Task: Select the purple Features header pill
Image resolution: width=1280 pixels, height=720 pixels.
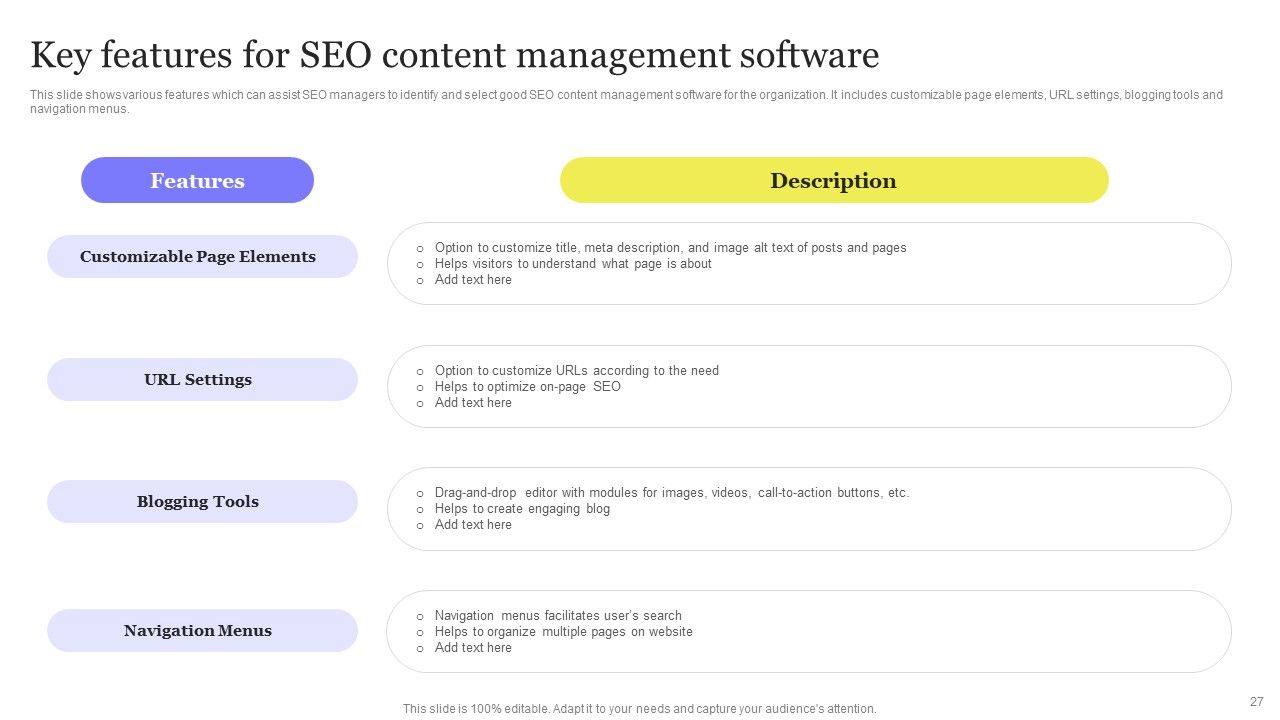Action: pyautogui.click(x=197, y=180)
